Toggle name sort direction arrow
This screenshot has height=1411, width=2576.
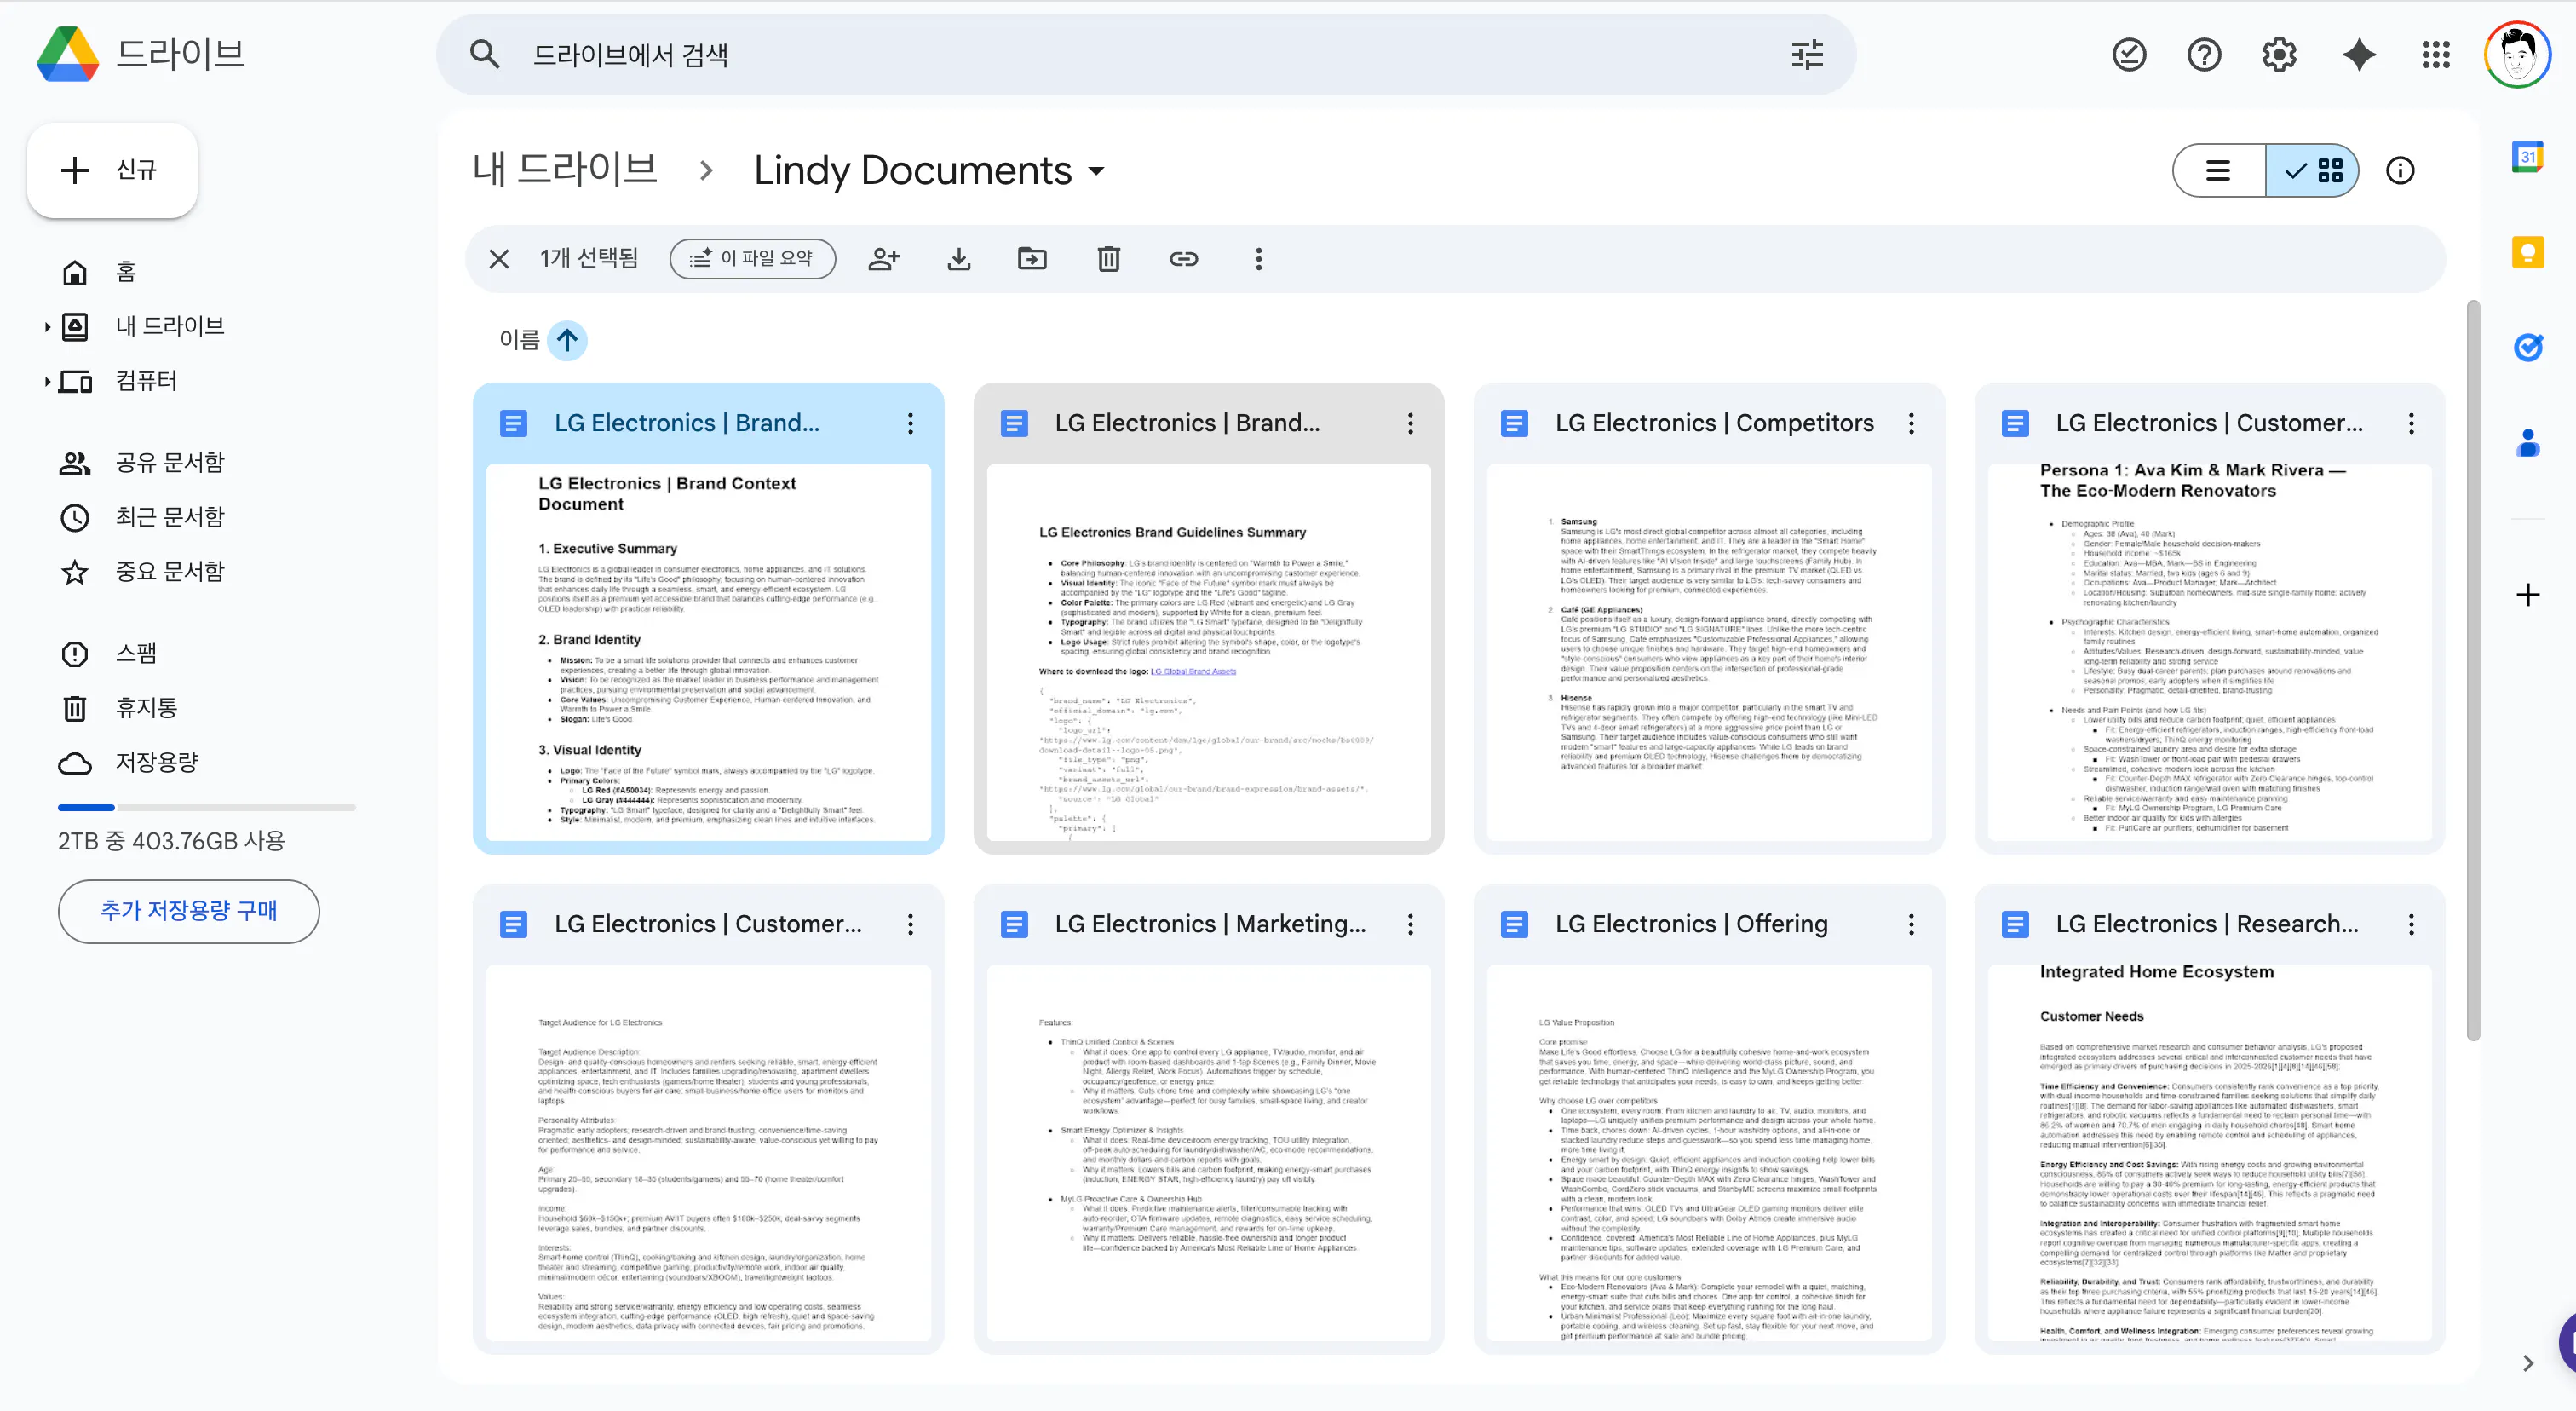click(567, 340)
